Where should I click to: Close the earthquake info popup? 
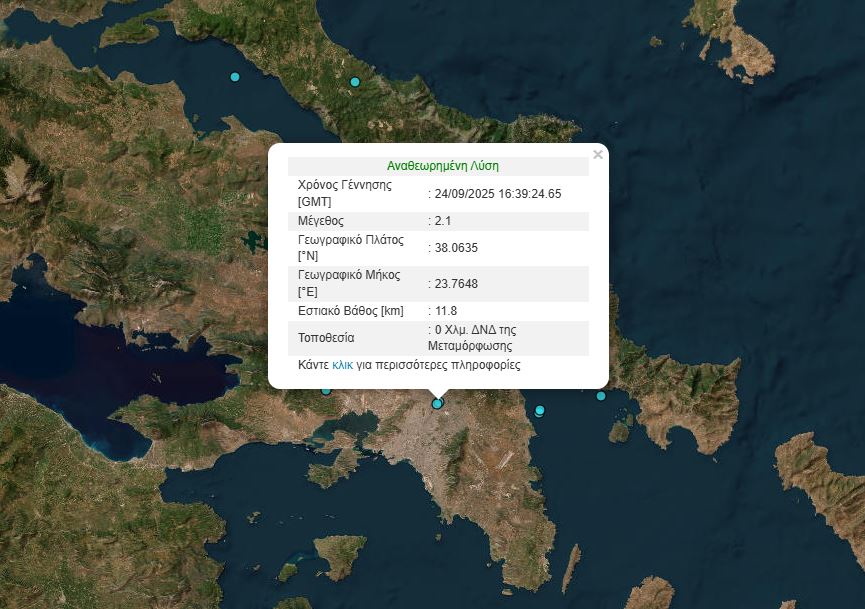597,155
